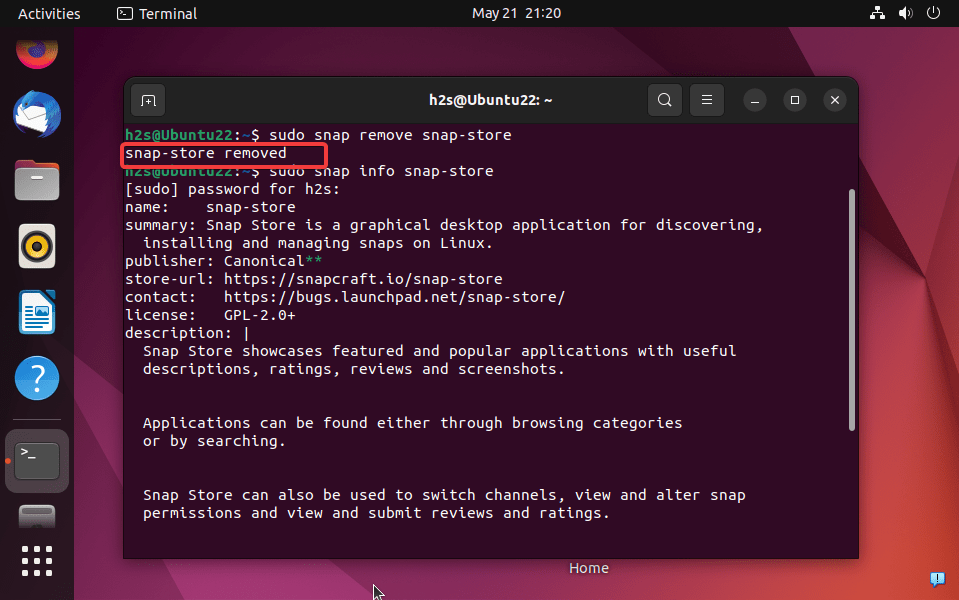Click the 'snap-store removed' output line
This screenshot has height=600, width=959.
click(x=206, y=153)
